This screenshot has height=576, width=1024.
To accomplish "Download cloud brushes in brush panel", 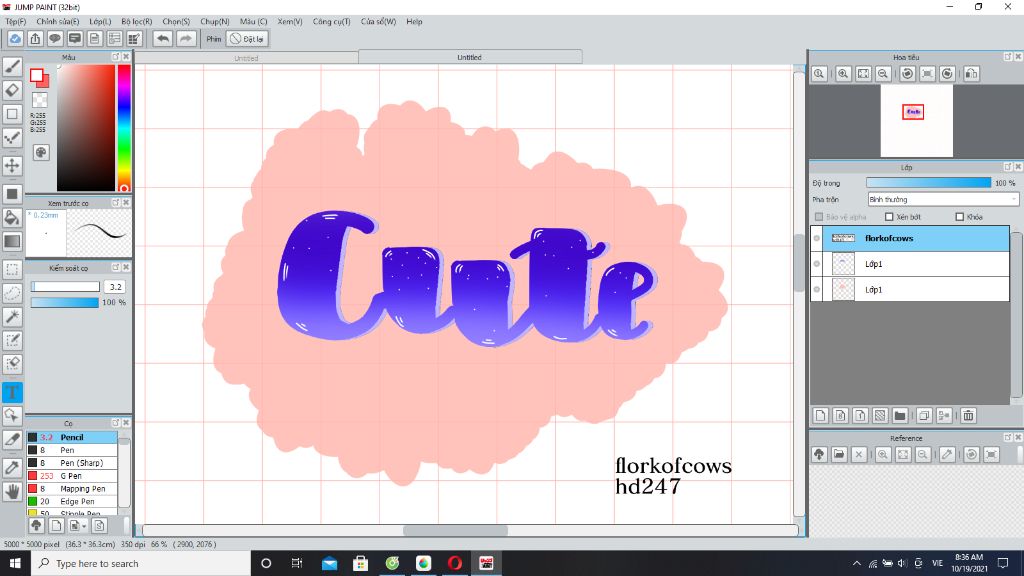I will pyautogui.click(x=37, y=525).
